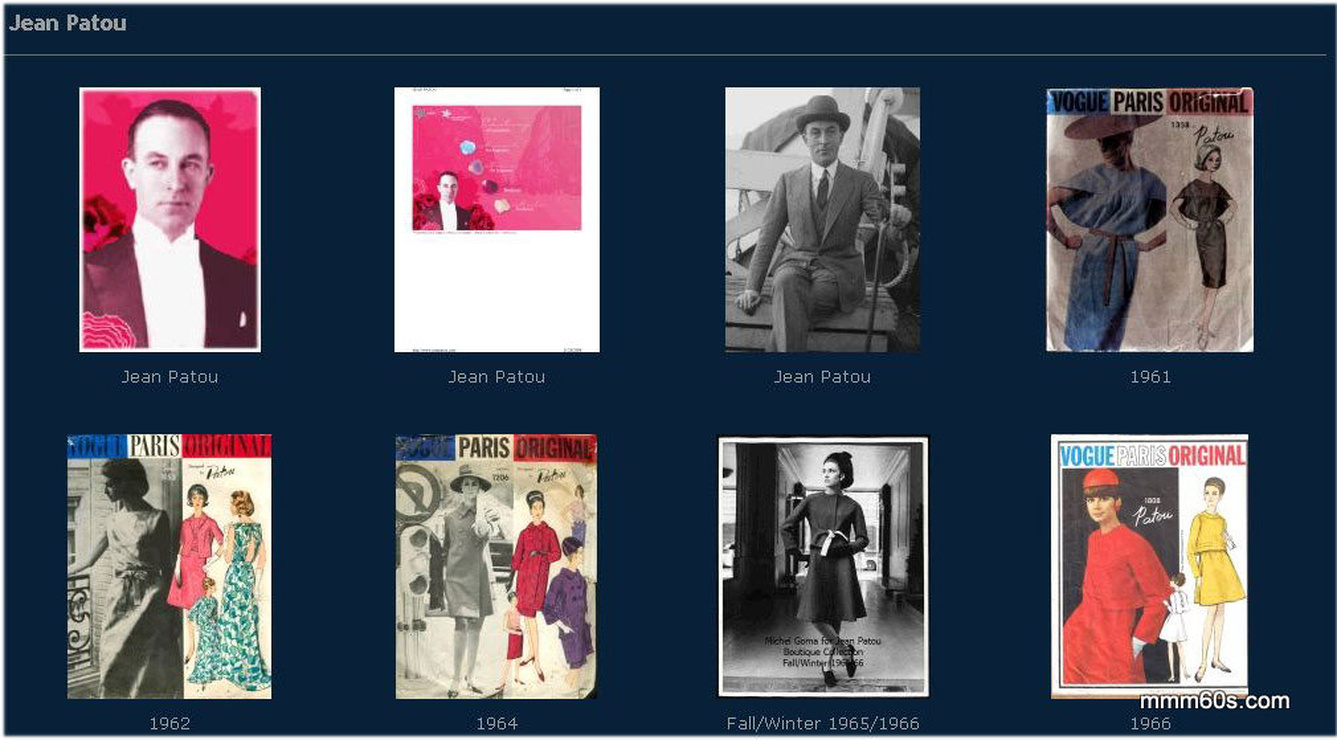The image size is (1337, 740).
Task: Open the pink Jean Patou portrait thumbnail
Action: [170, 220]
